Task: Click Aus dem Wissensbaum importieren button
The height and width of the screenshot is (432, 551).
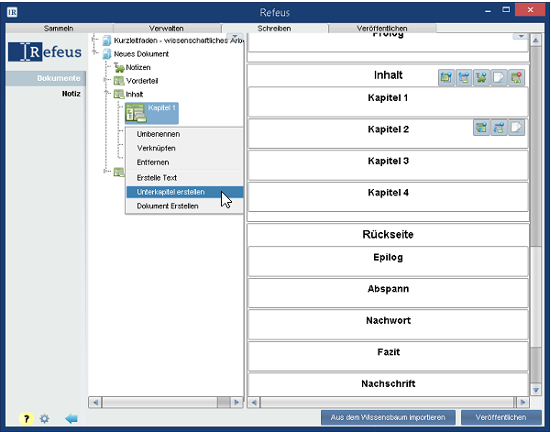Action: [x=388, y=417]
